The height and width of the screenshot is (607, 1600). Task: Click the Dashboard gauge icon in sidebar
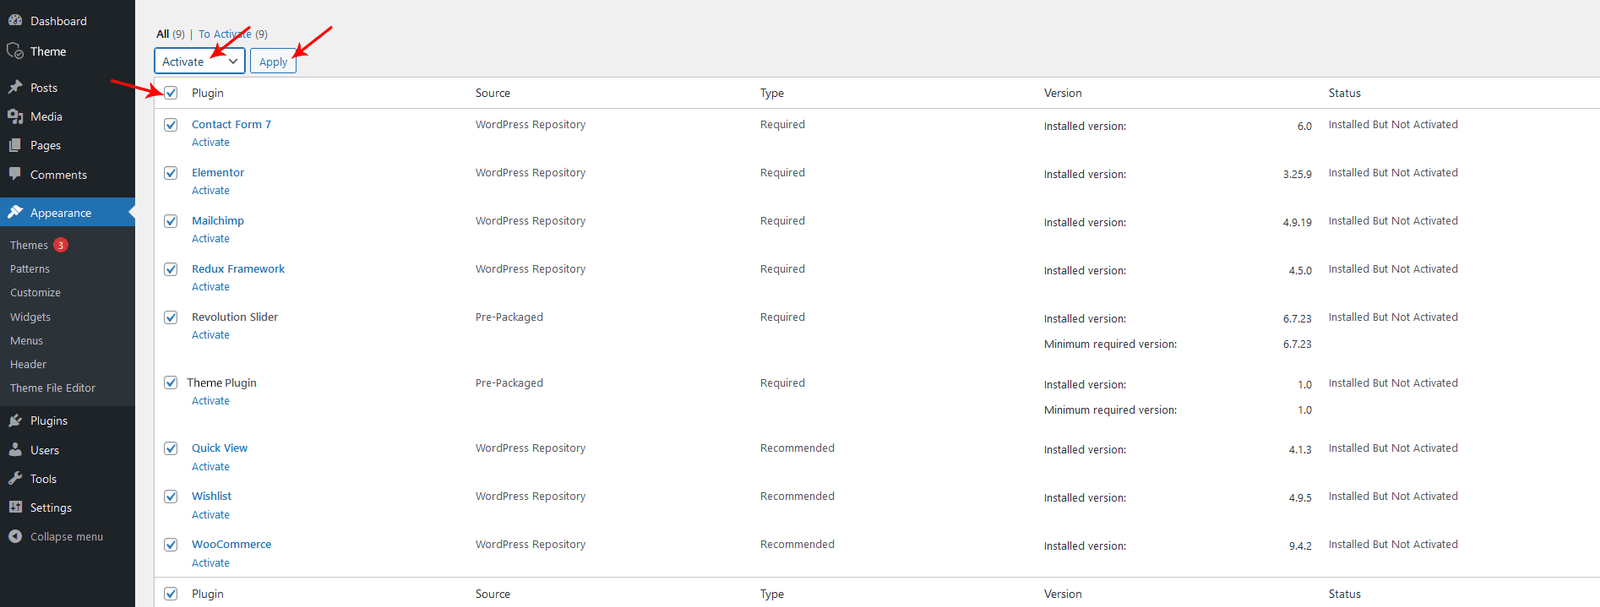pyautogui.click(x=15, y=20)
